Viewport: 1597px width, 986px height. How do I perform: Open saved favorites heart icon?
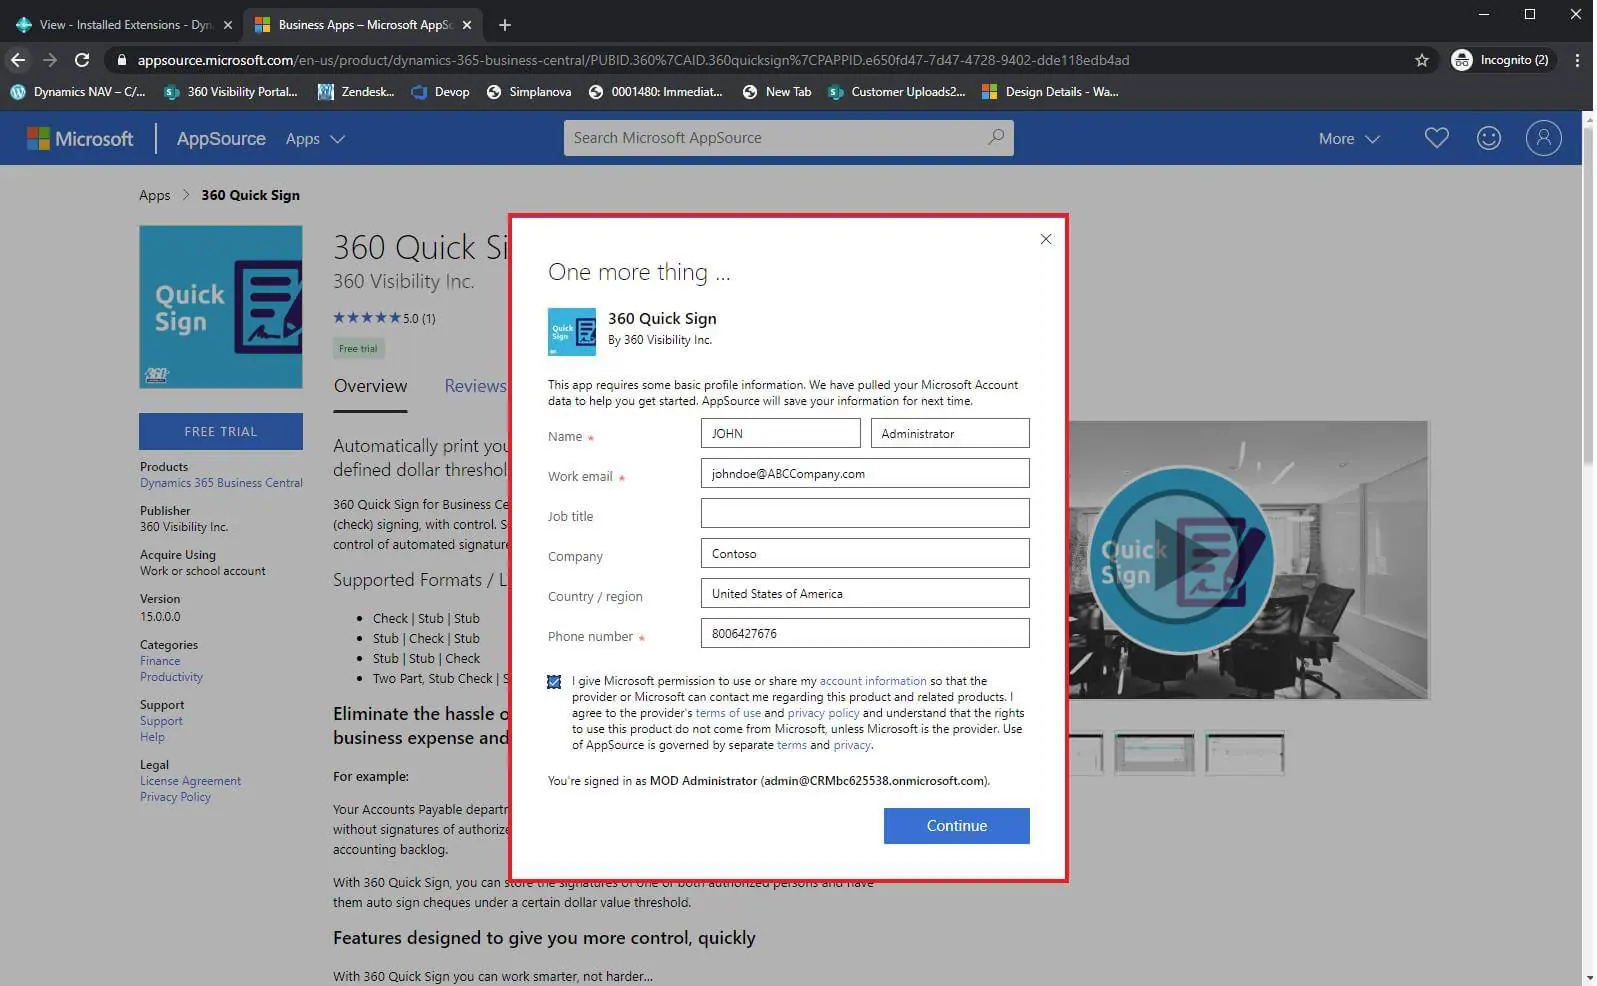tap(1436, 138)
